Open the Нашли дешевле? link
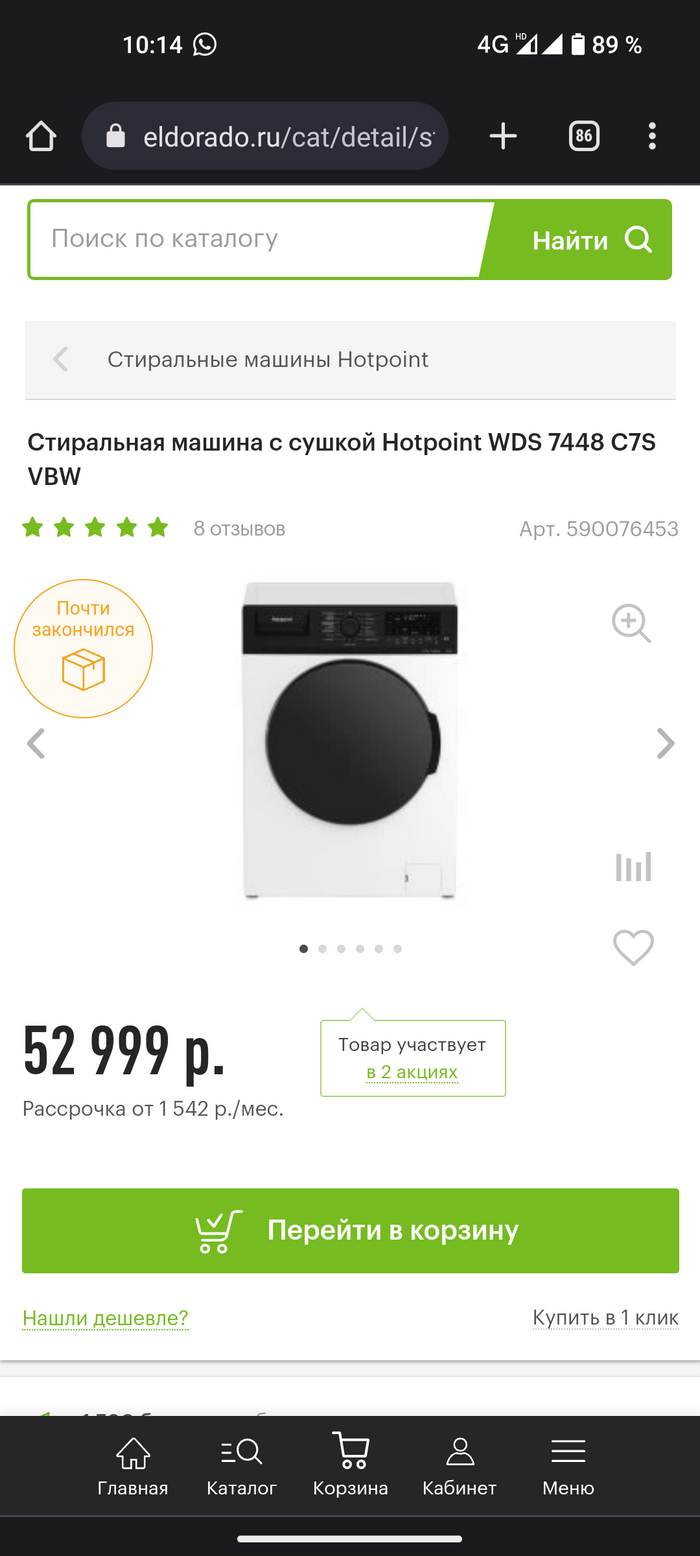Screen dimensions: 700x1556 [x=105, y=1318]
